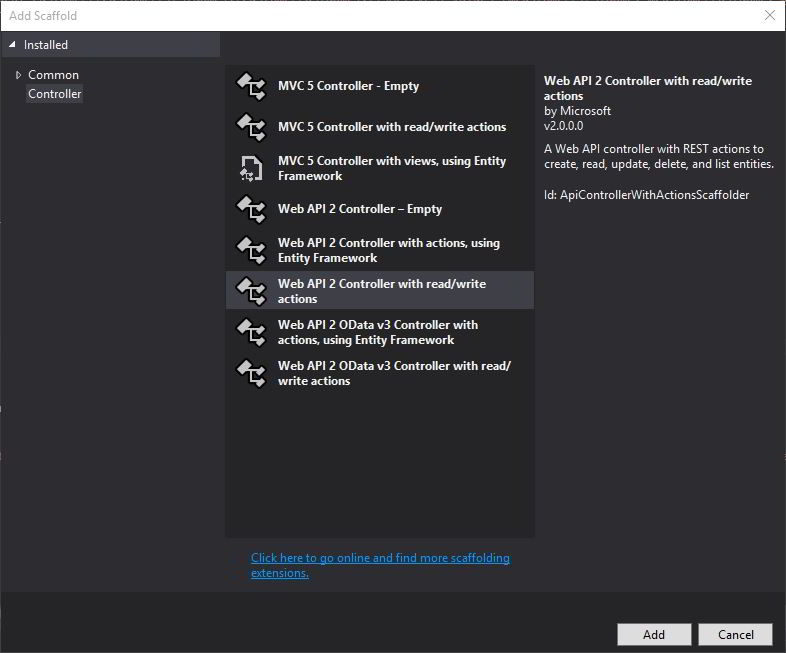Screen dimensions: 786x653
Task: Select Web API 2 Controller with read/write actions entry
Action: [x=379, y=291]
